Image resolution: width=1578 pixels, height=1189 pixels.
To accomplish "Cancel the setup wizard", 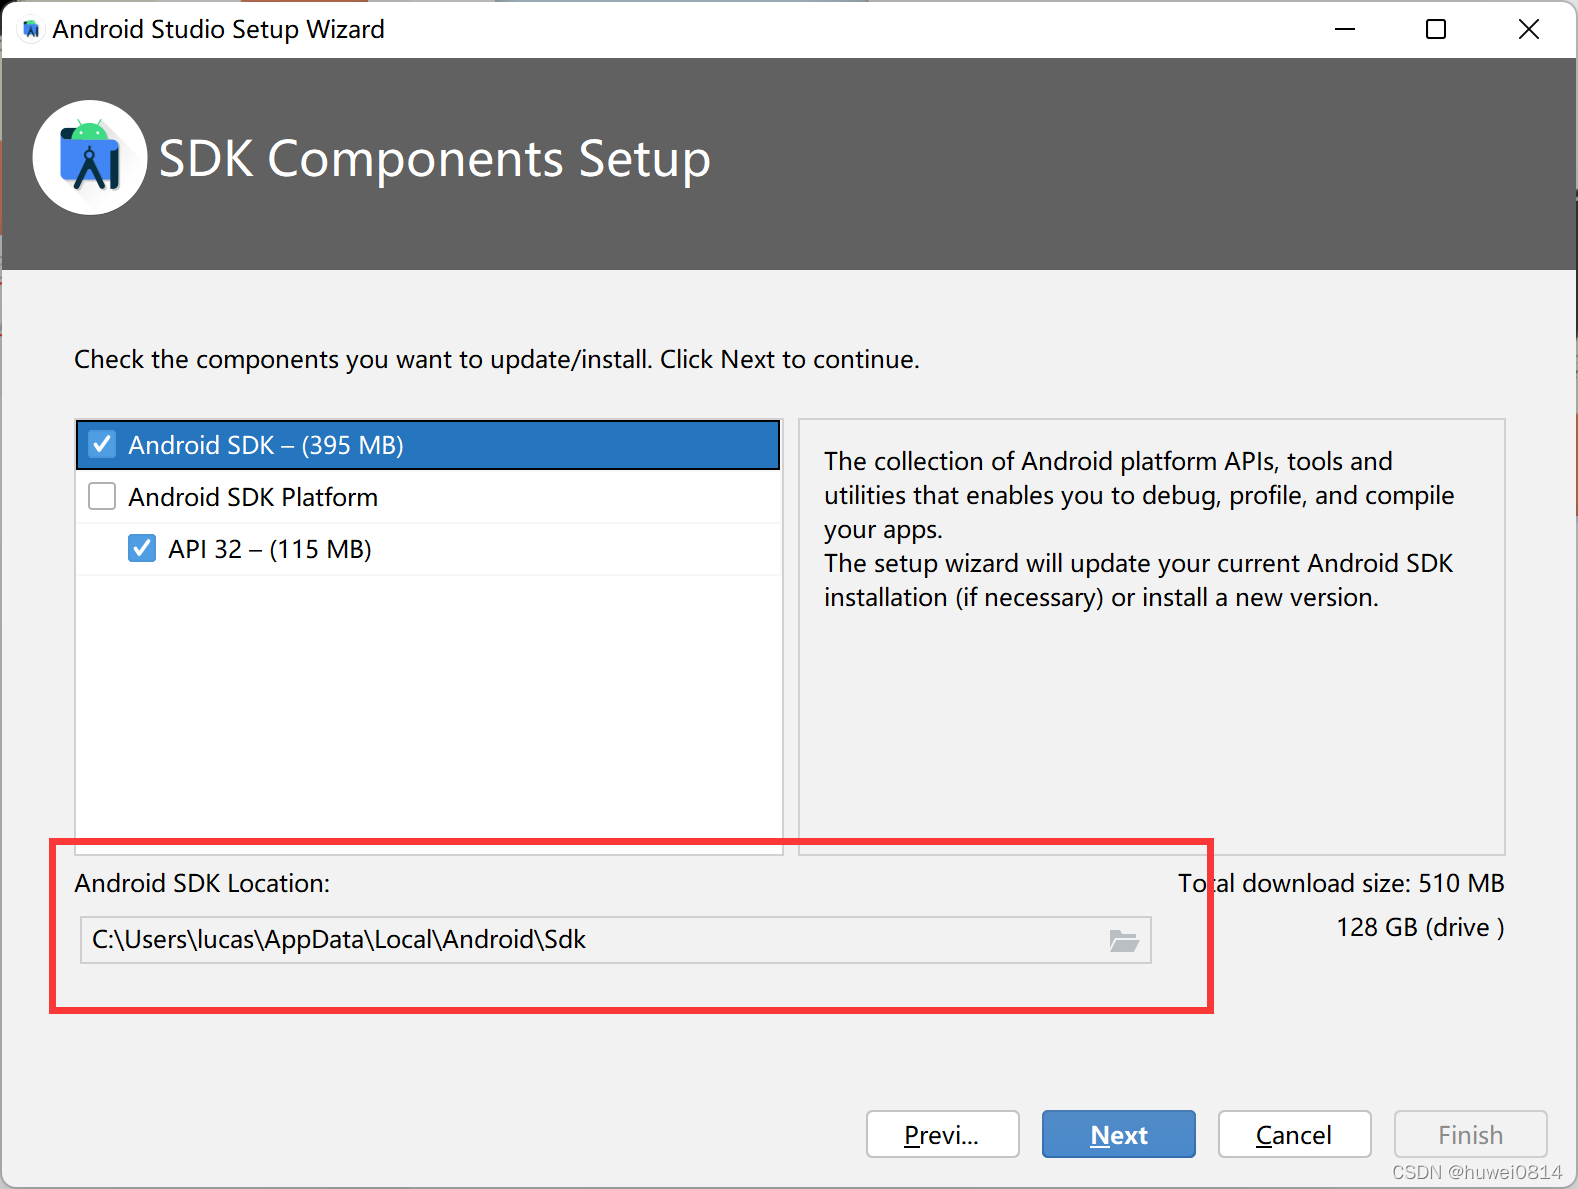I will pos(1294,1134).
